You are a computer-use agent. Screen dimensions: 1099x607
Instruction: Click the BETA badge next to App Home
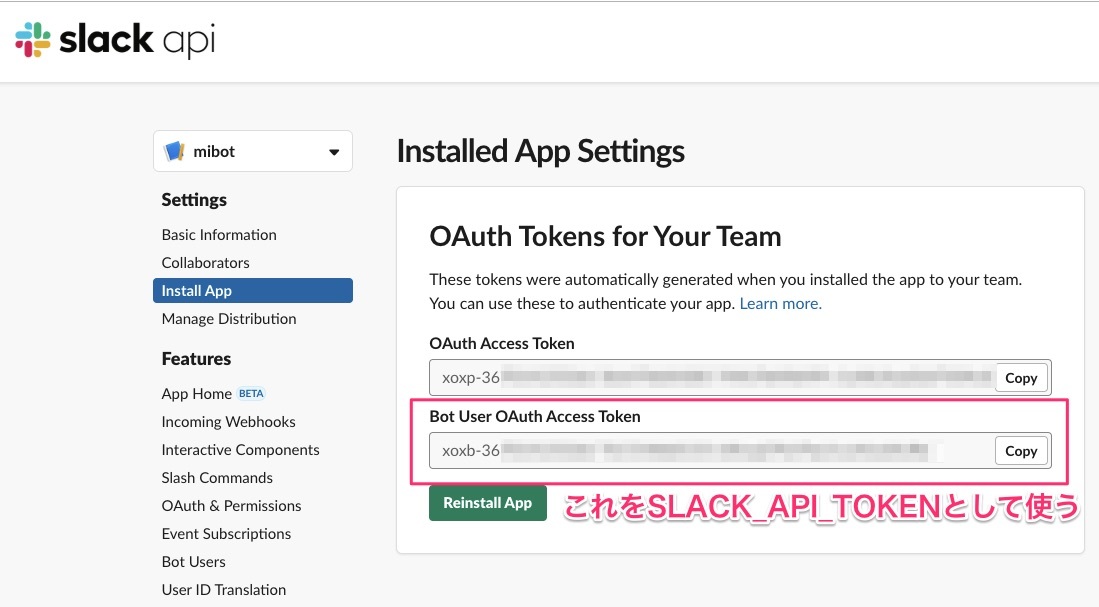point(251,393)
